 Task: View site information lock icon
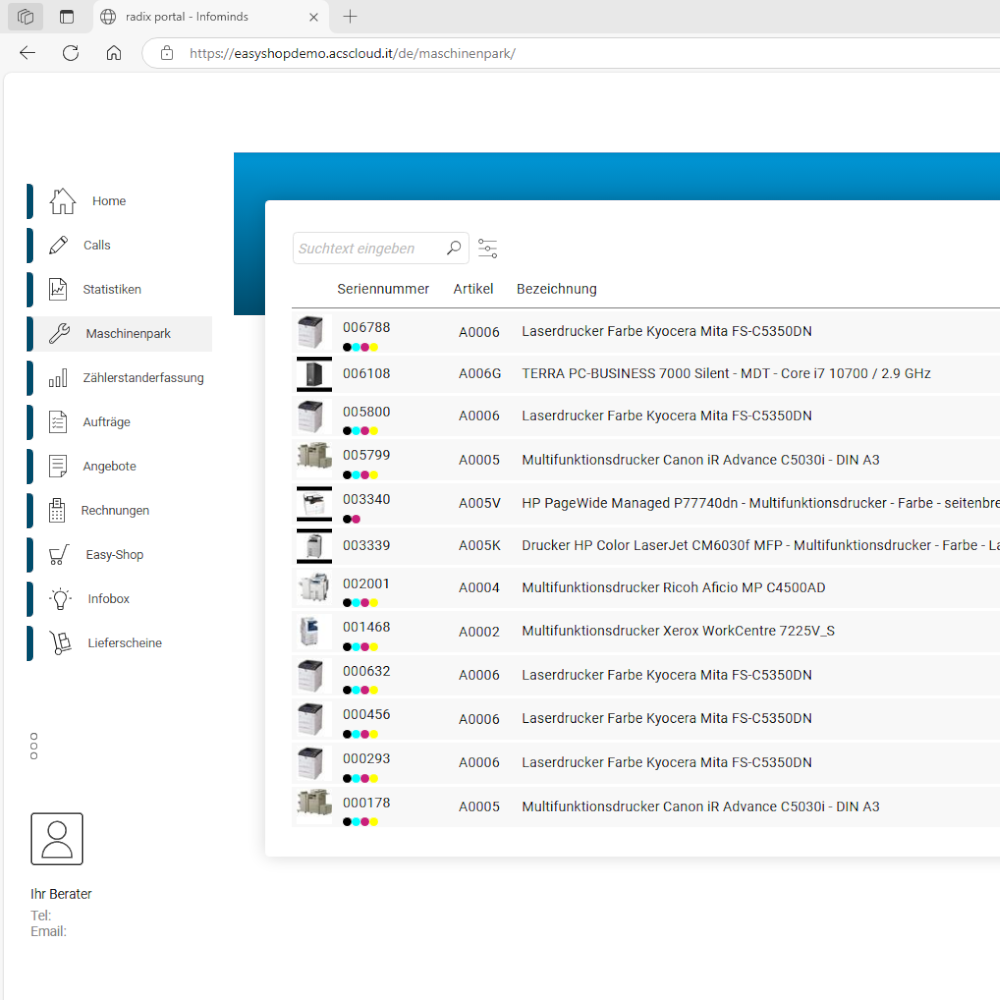coord(167,53)
